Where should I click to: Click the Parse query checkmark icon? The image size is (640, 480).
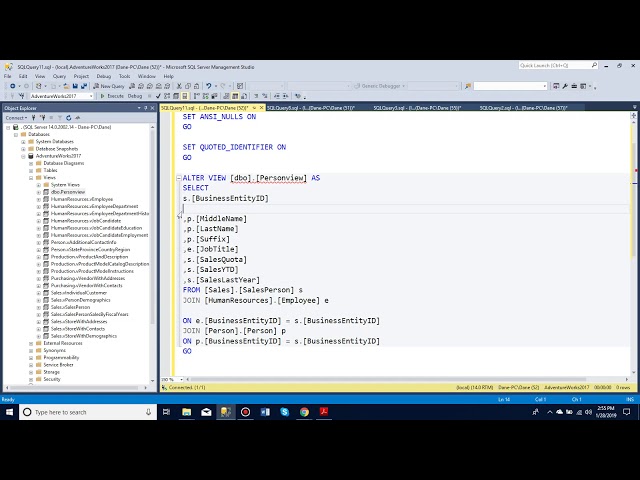click(x=158, y=96)
